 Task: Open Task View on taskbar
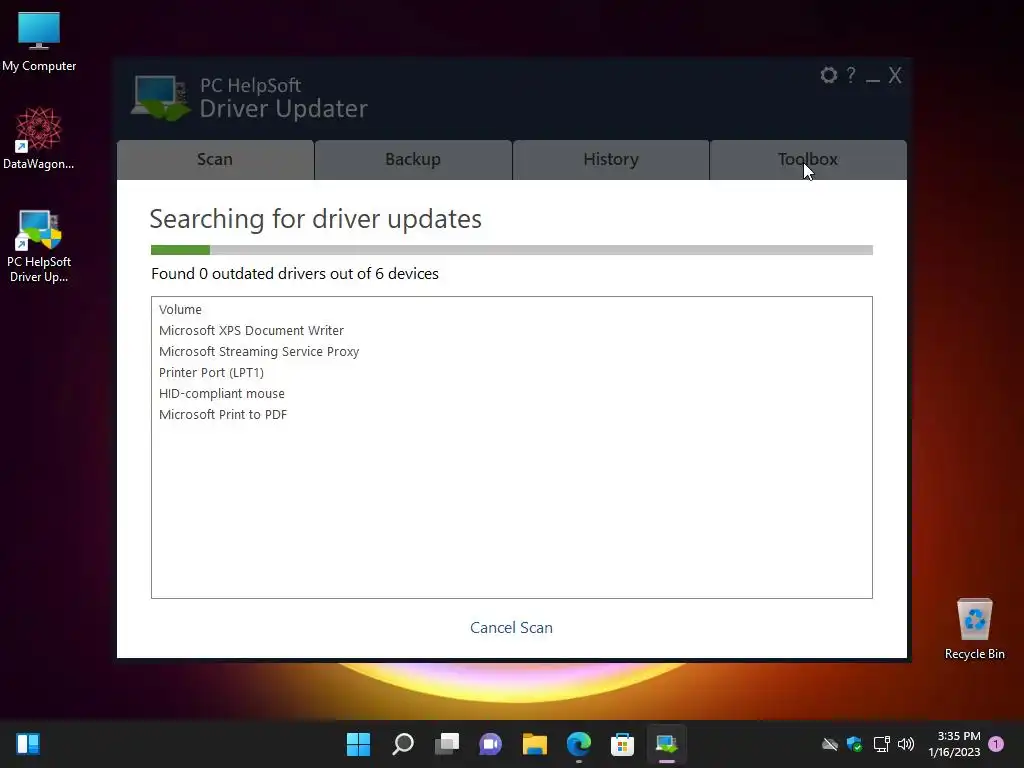click(x=447, y=744)
